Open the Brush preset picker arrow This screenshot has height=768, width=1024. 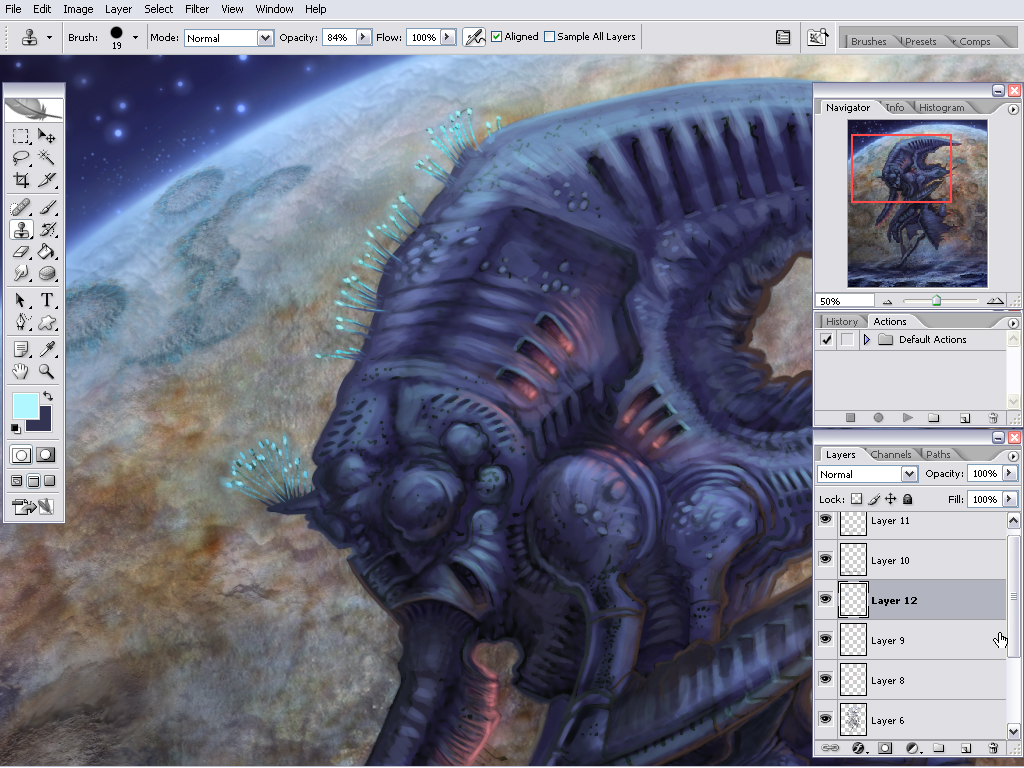(x=135, y=38)
